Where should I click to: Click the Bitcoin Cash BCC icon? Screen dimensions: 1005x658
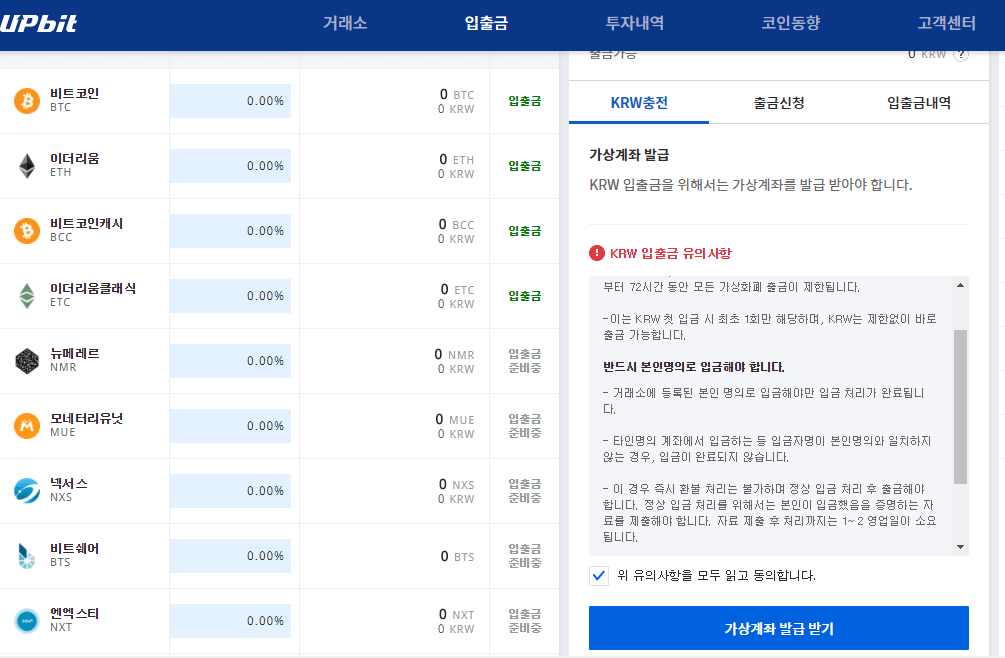[x=26, y=230]
